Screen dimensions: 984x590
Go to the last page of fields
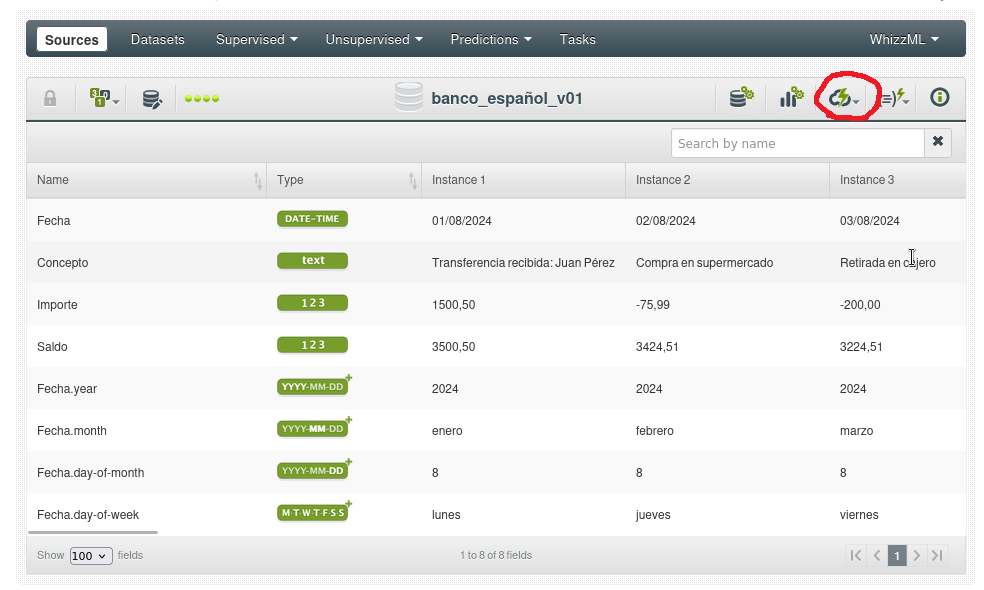coord(937,556)
